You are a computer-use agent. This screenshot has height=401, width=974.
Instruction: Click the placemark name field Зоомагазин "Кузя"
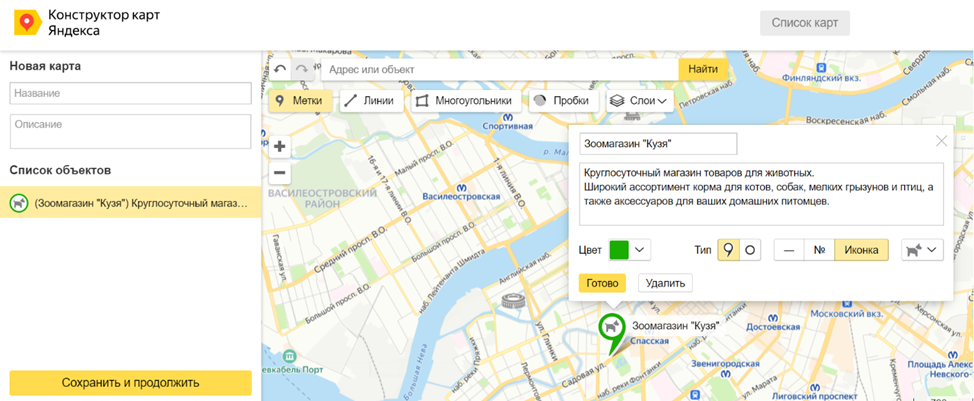click(658, 143)
